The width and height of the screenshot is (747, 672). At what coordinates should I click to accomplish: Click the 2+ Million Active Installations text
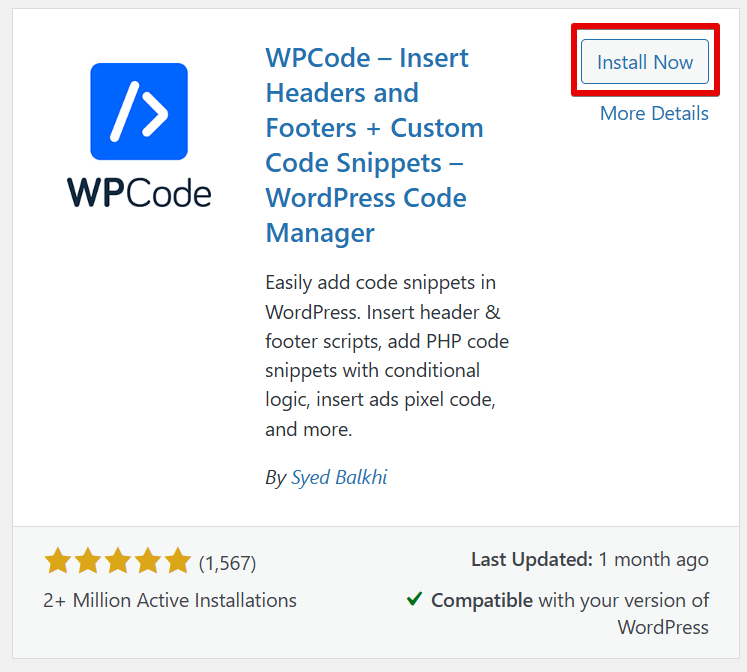coord(170,601)
